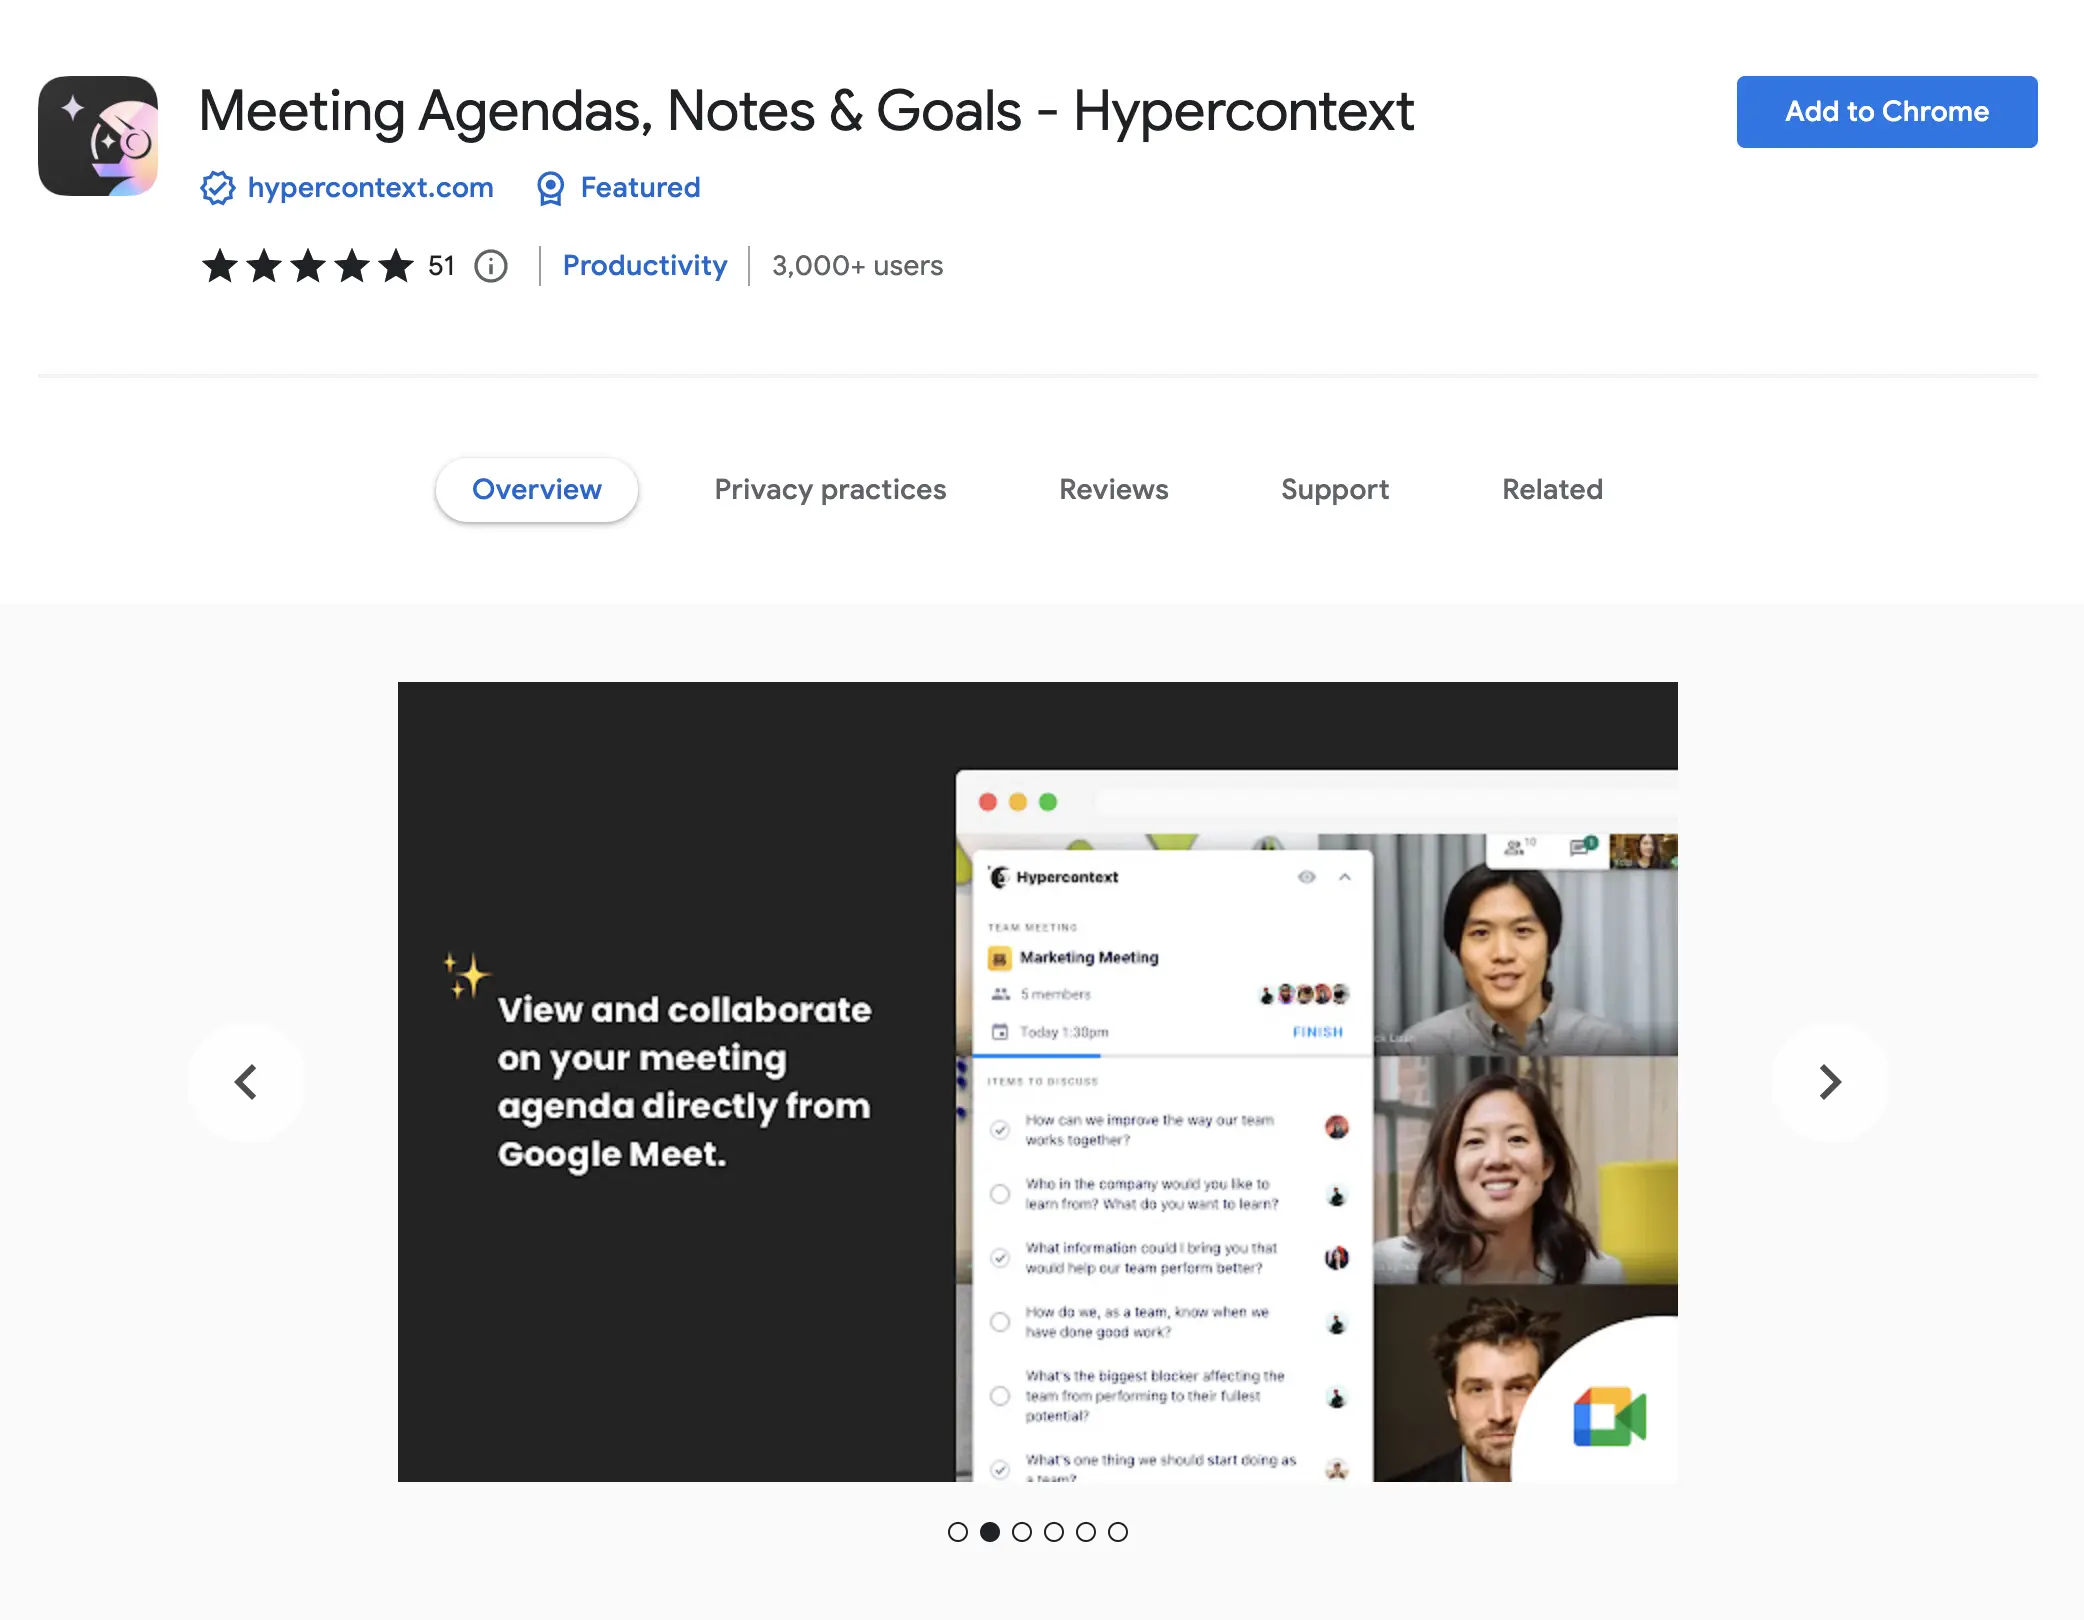Switch to the Privacy practices tab

point(830,490)
